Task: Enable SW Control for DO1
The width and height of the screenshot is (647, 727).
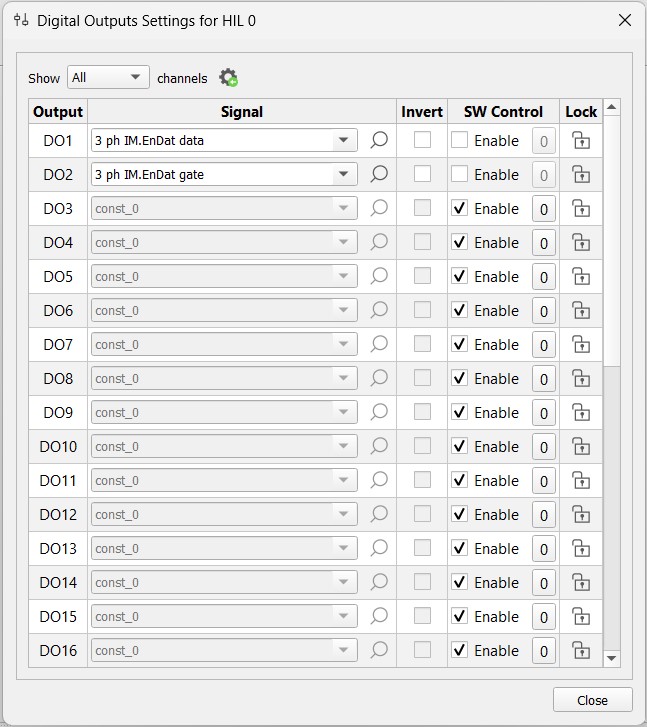Action: [460, 141]
